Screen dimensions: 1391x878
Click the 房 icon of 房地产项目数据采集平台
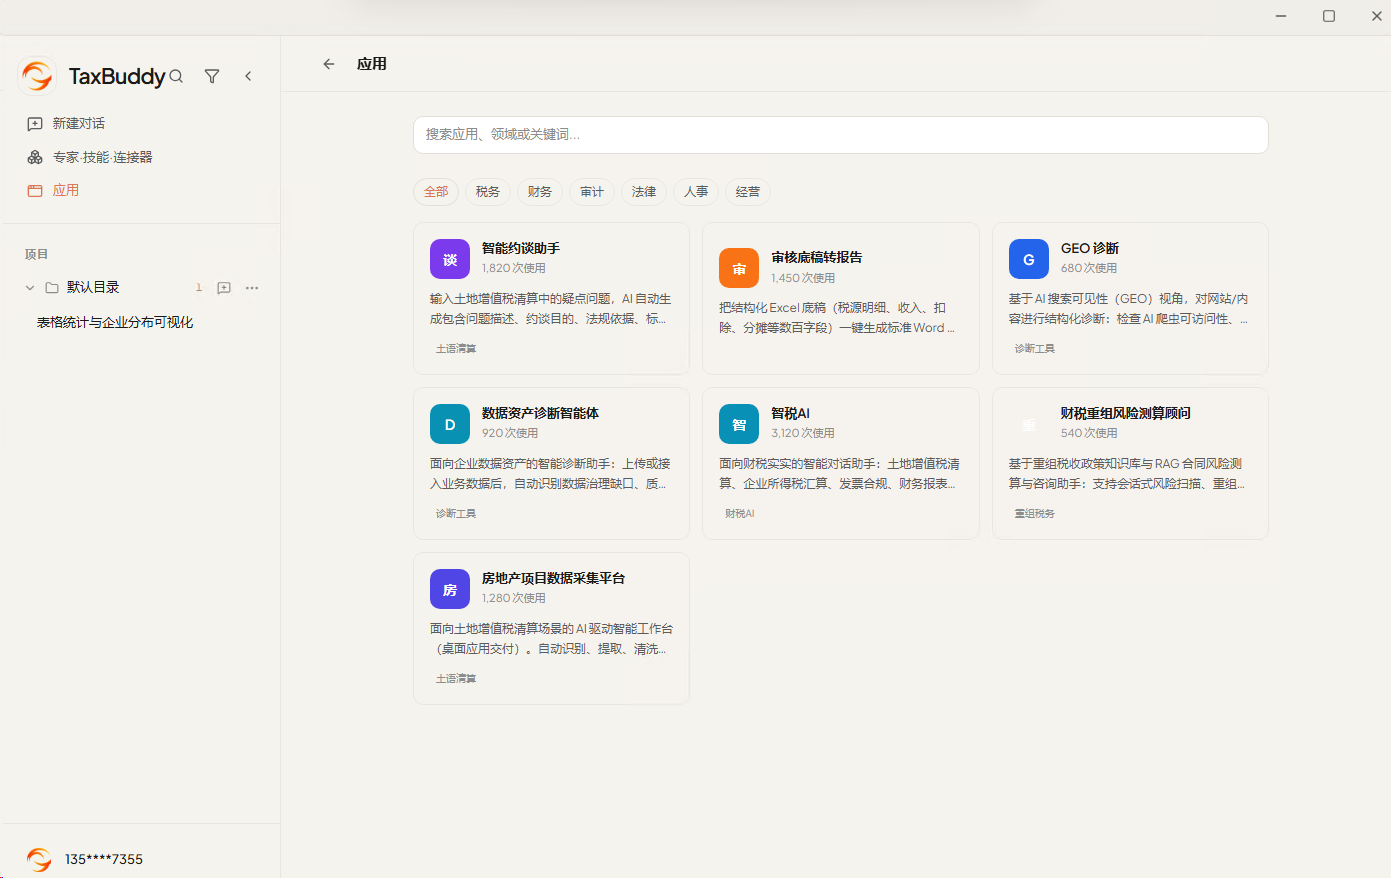point(450,589)
